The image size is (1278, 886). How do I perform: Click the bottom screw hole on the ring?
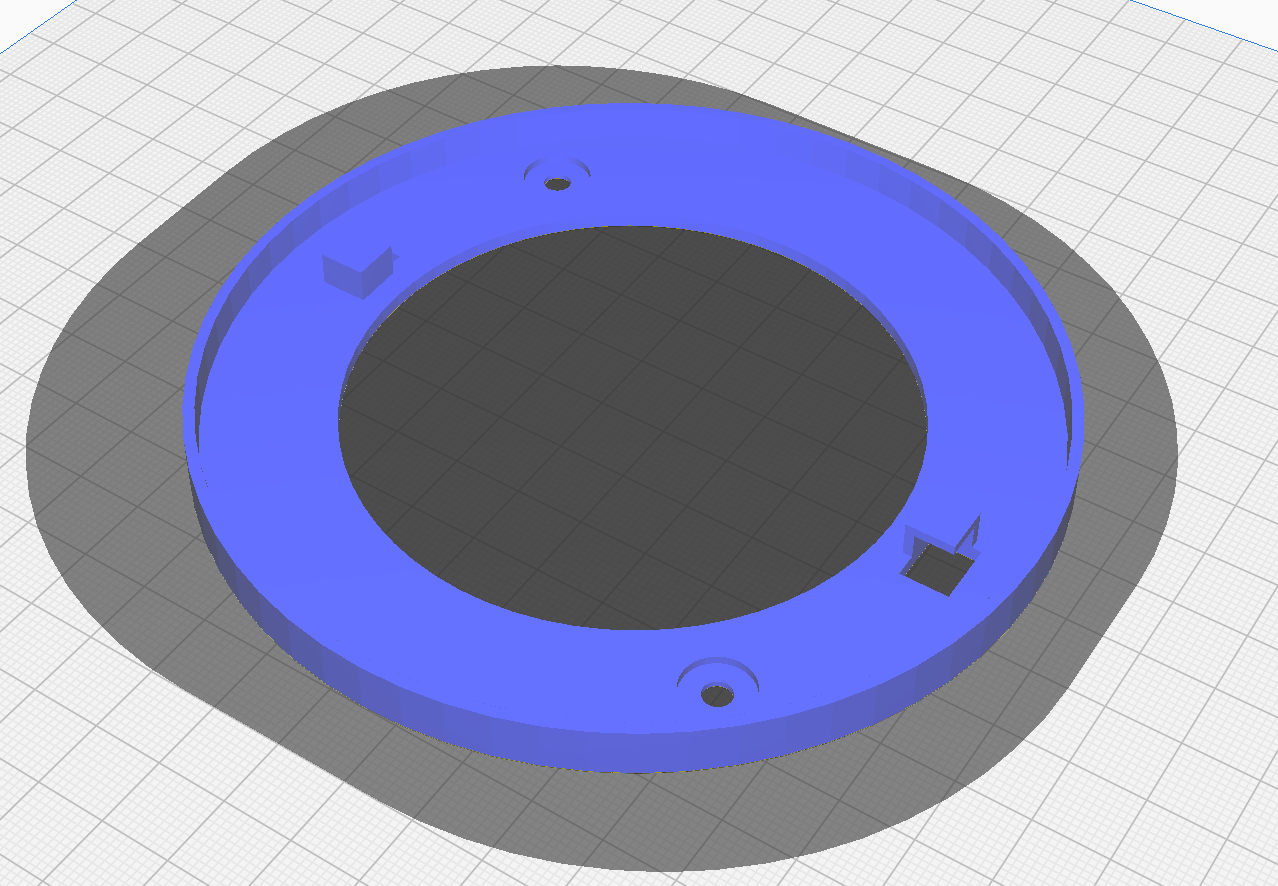[717, 694]
